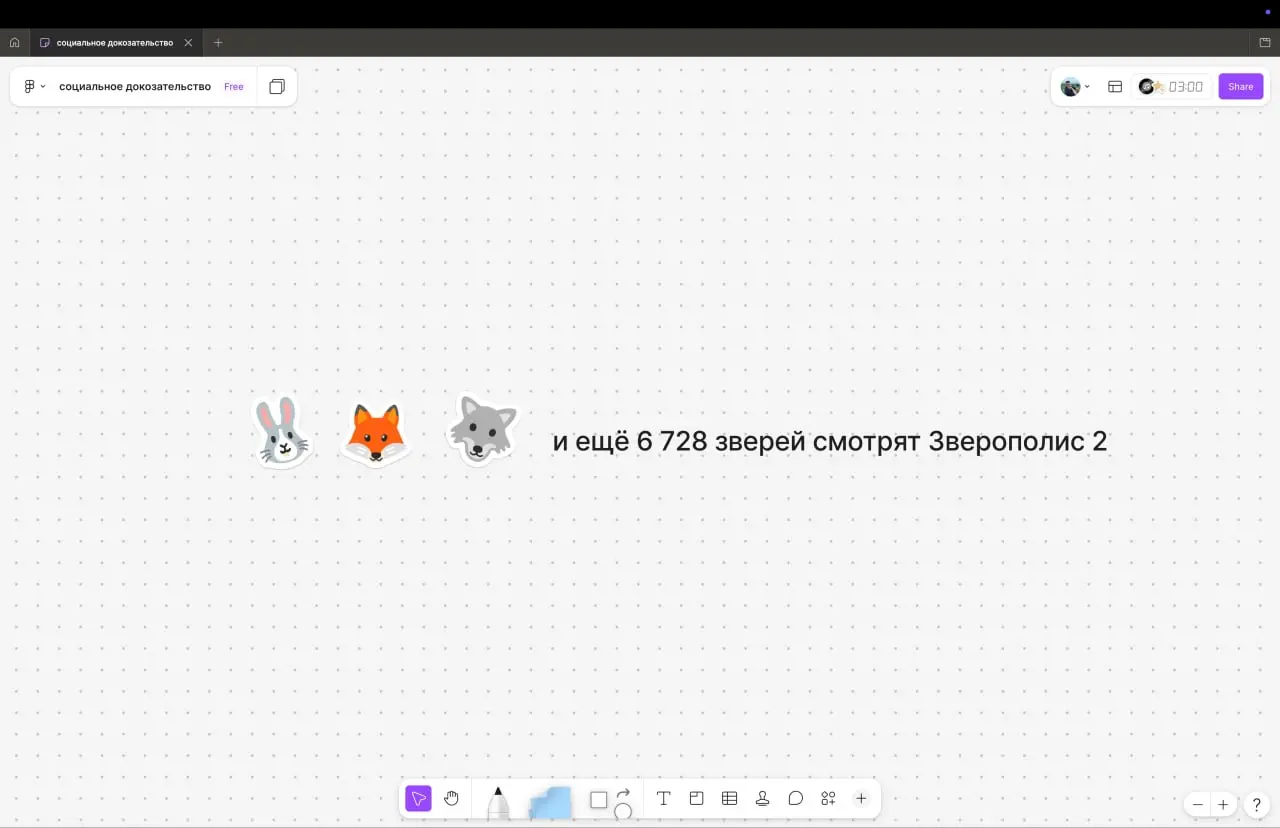Go to the Home tab icon
Image resolution: width=1280 pixels, height=828 pixels.
pos(14,43)
